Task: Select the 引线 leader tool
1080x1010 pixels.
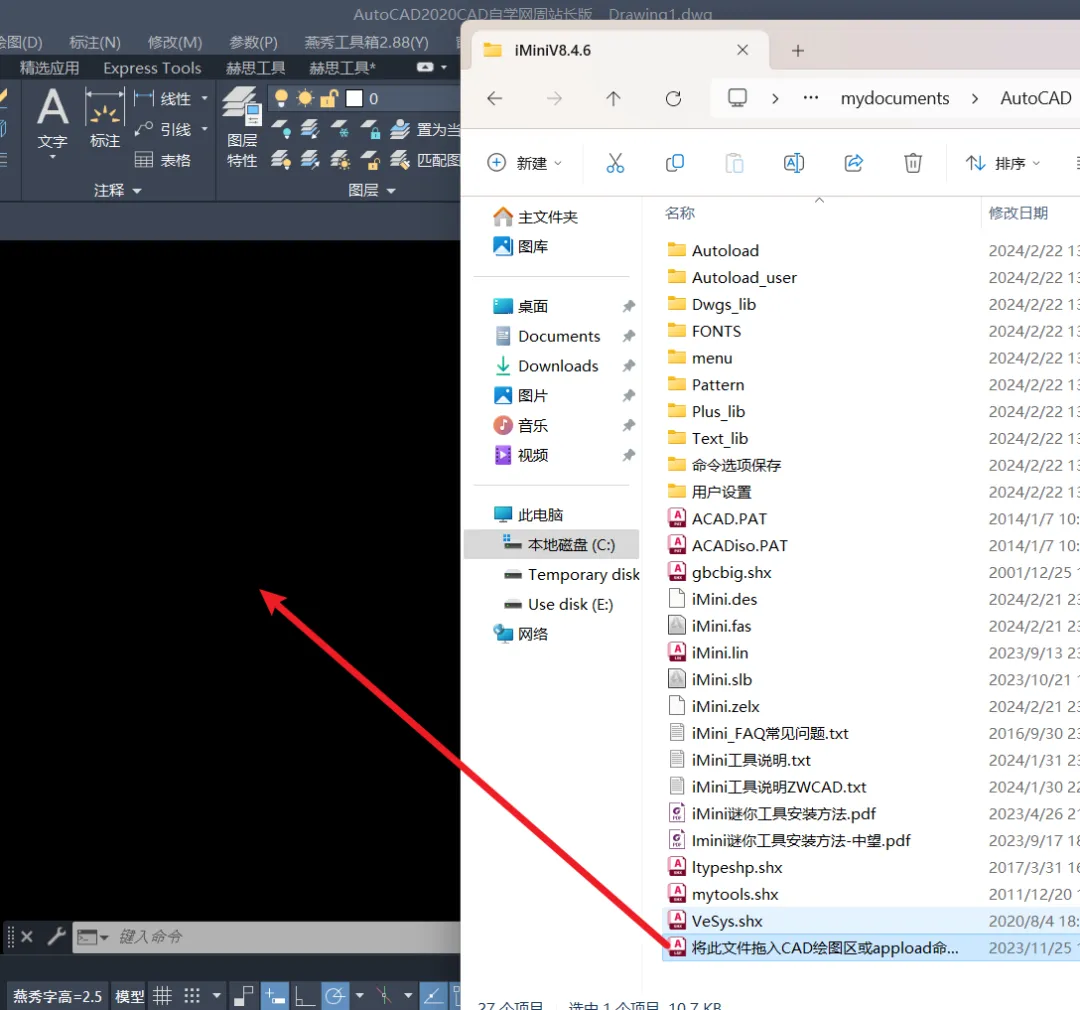Action: coord(164,129)
